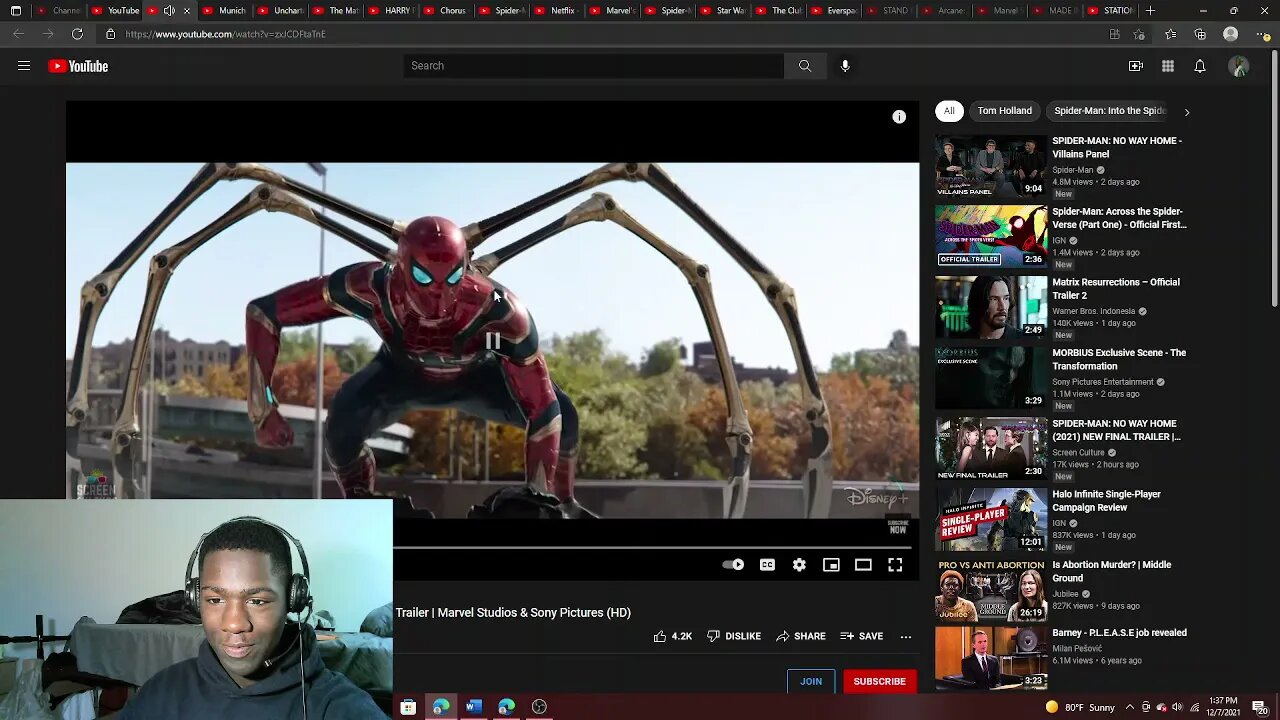Toggle the autoplay switch
Image resolution: width=1280 pixels, height=720 pixels.
[x=733, y=565]
